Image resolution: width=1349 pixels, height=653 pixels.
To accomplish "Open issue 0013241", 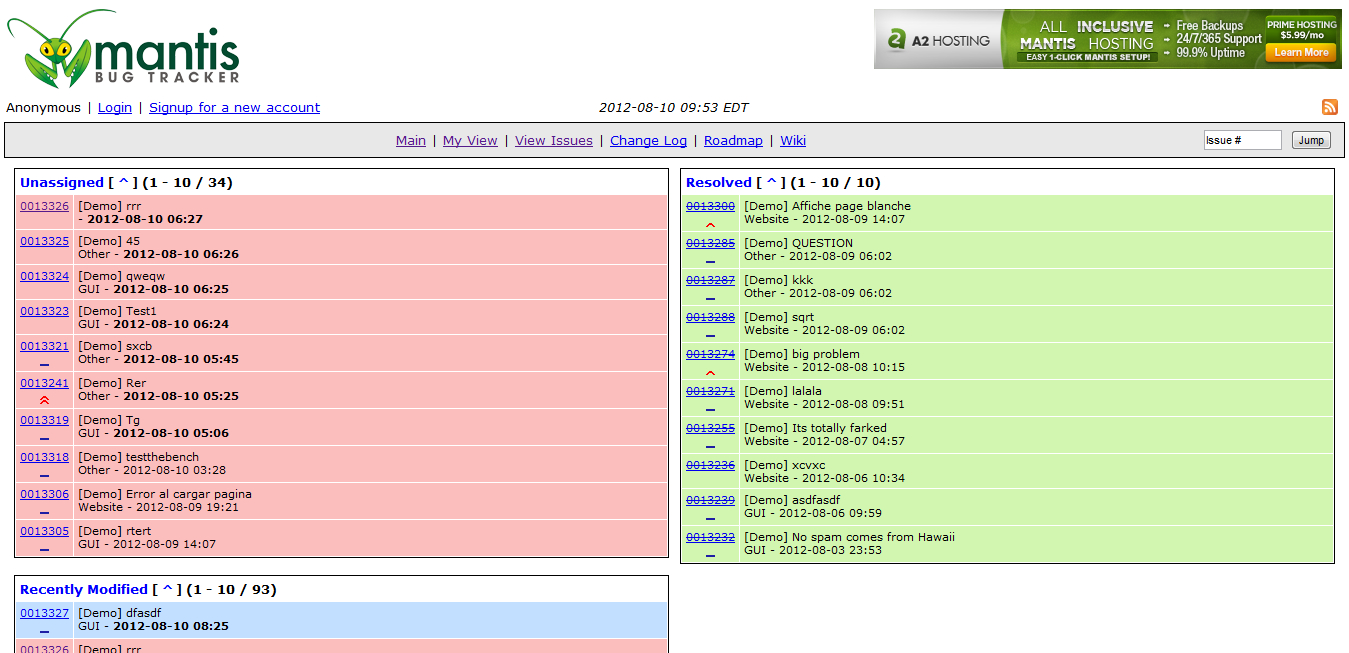I will (x=45, y=383).
